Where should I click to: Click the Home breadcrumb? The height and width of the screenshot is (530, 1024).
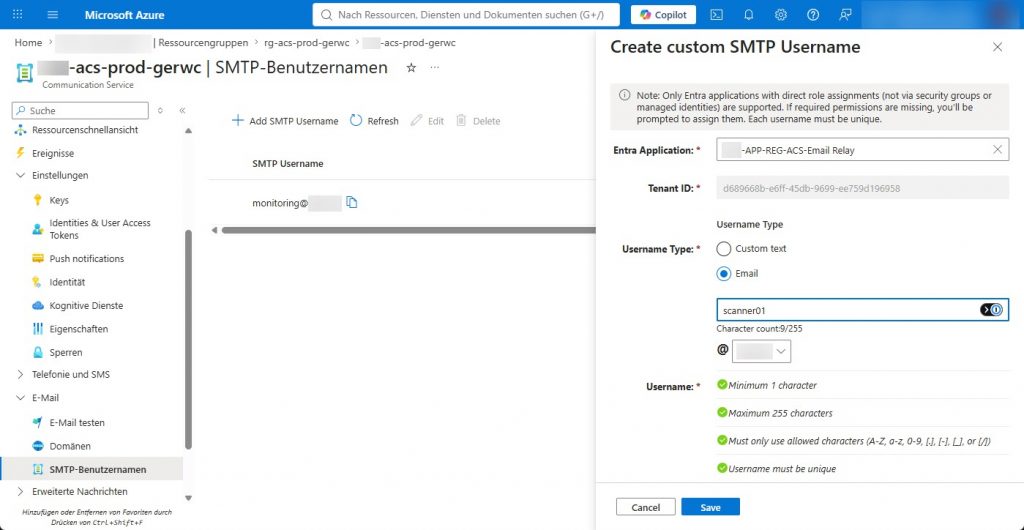28,42
